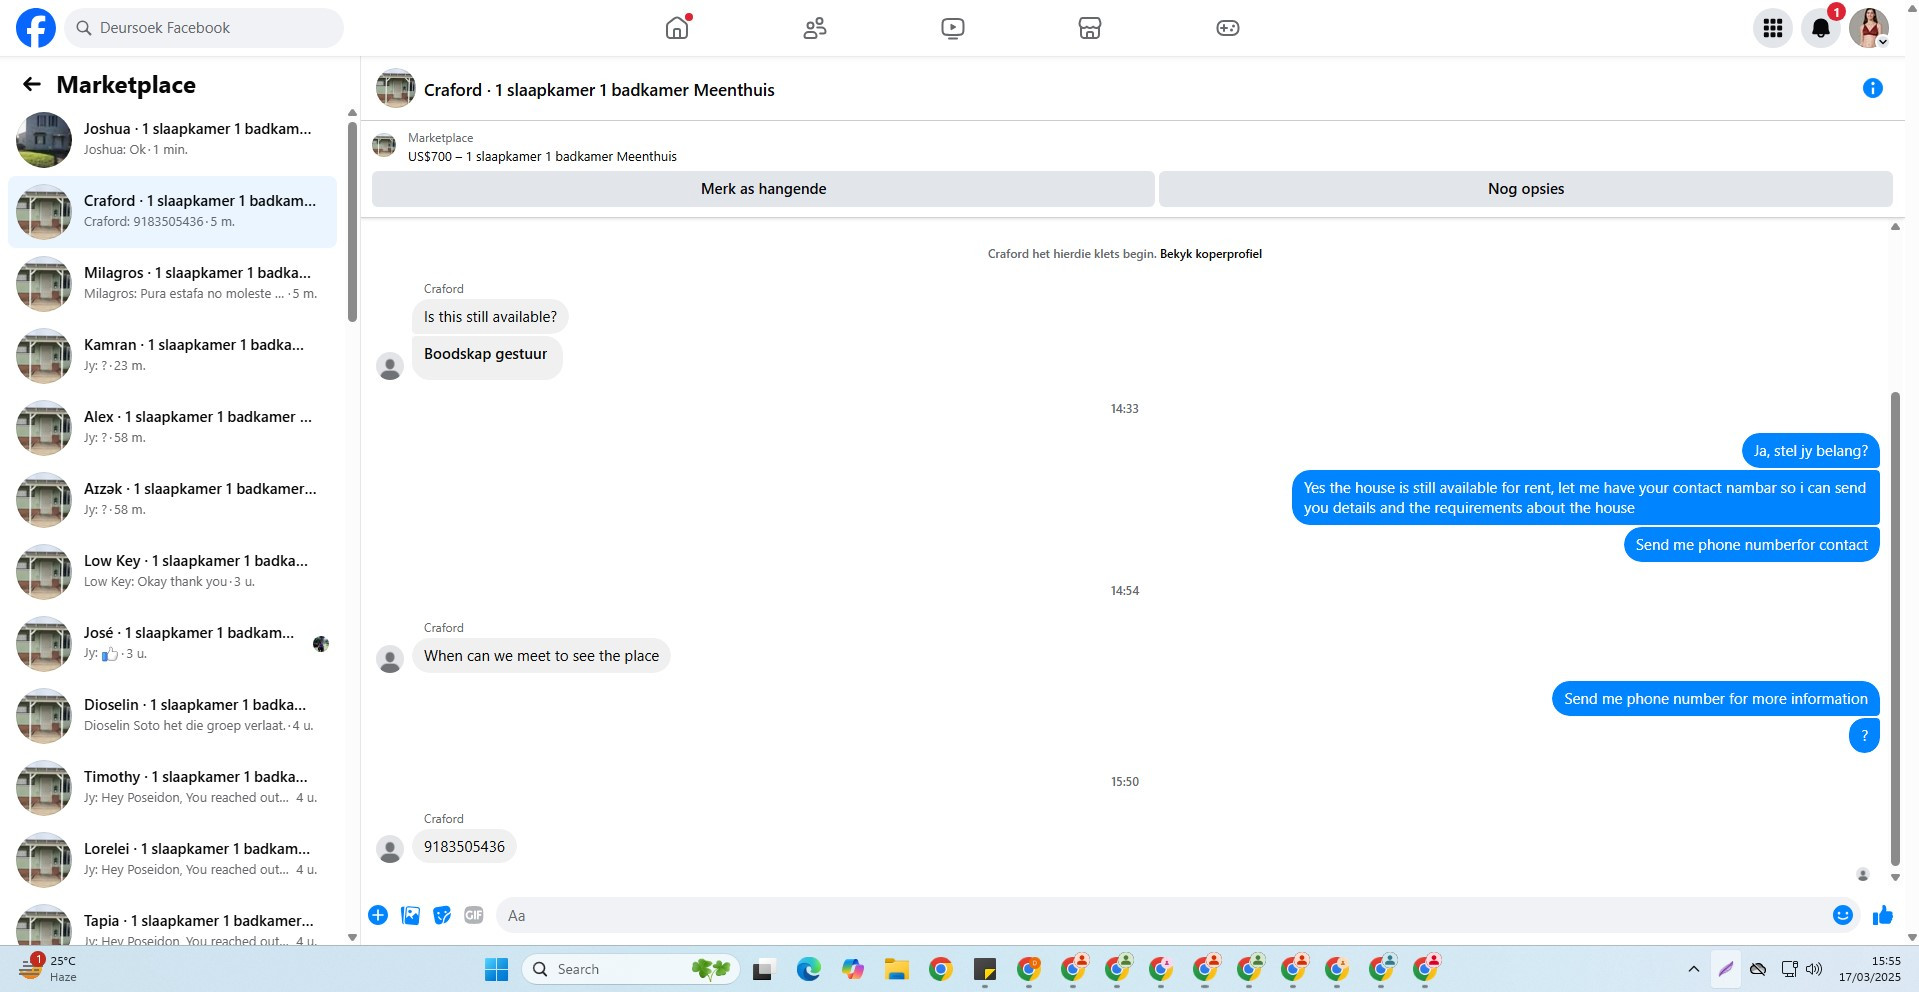This screenshot has height=992, width=1919.
Task: Click the plus icon for more actions
Action: pyautogui.click(x=378, y=915)
